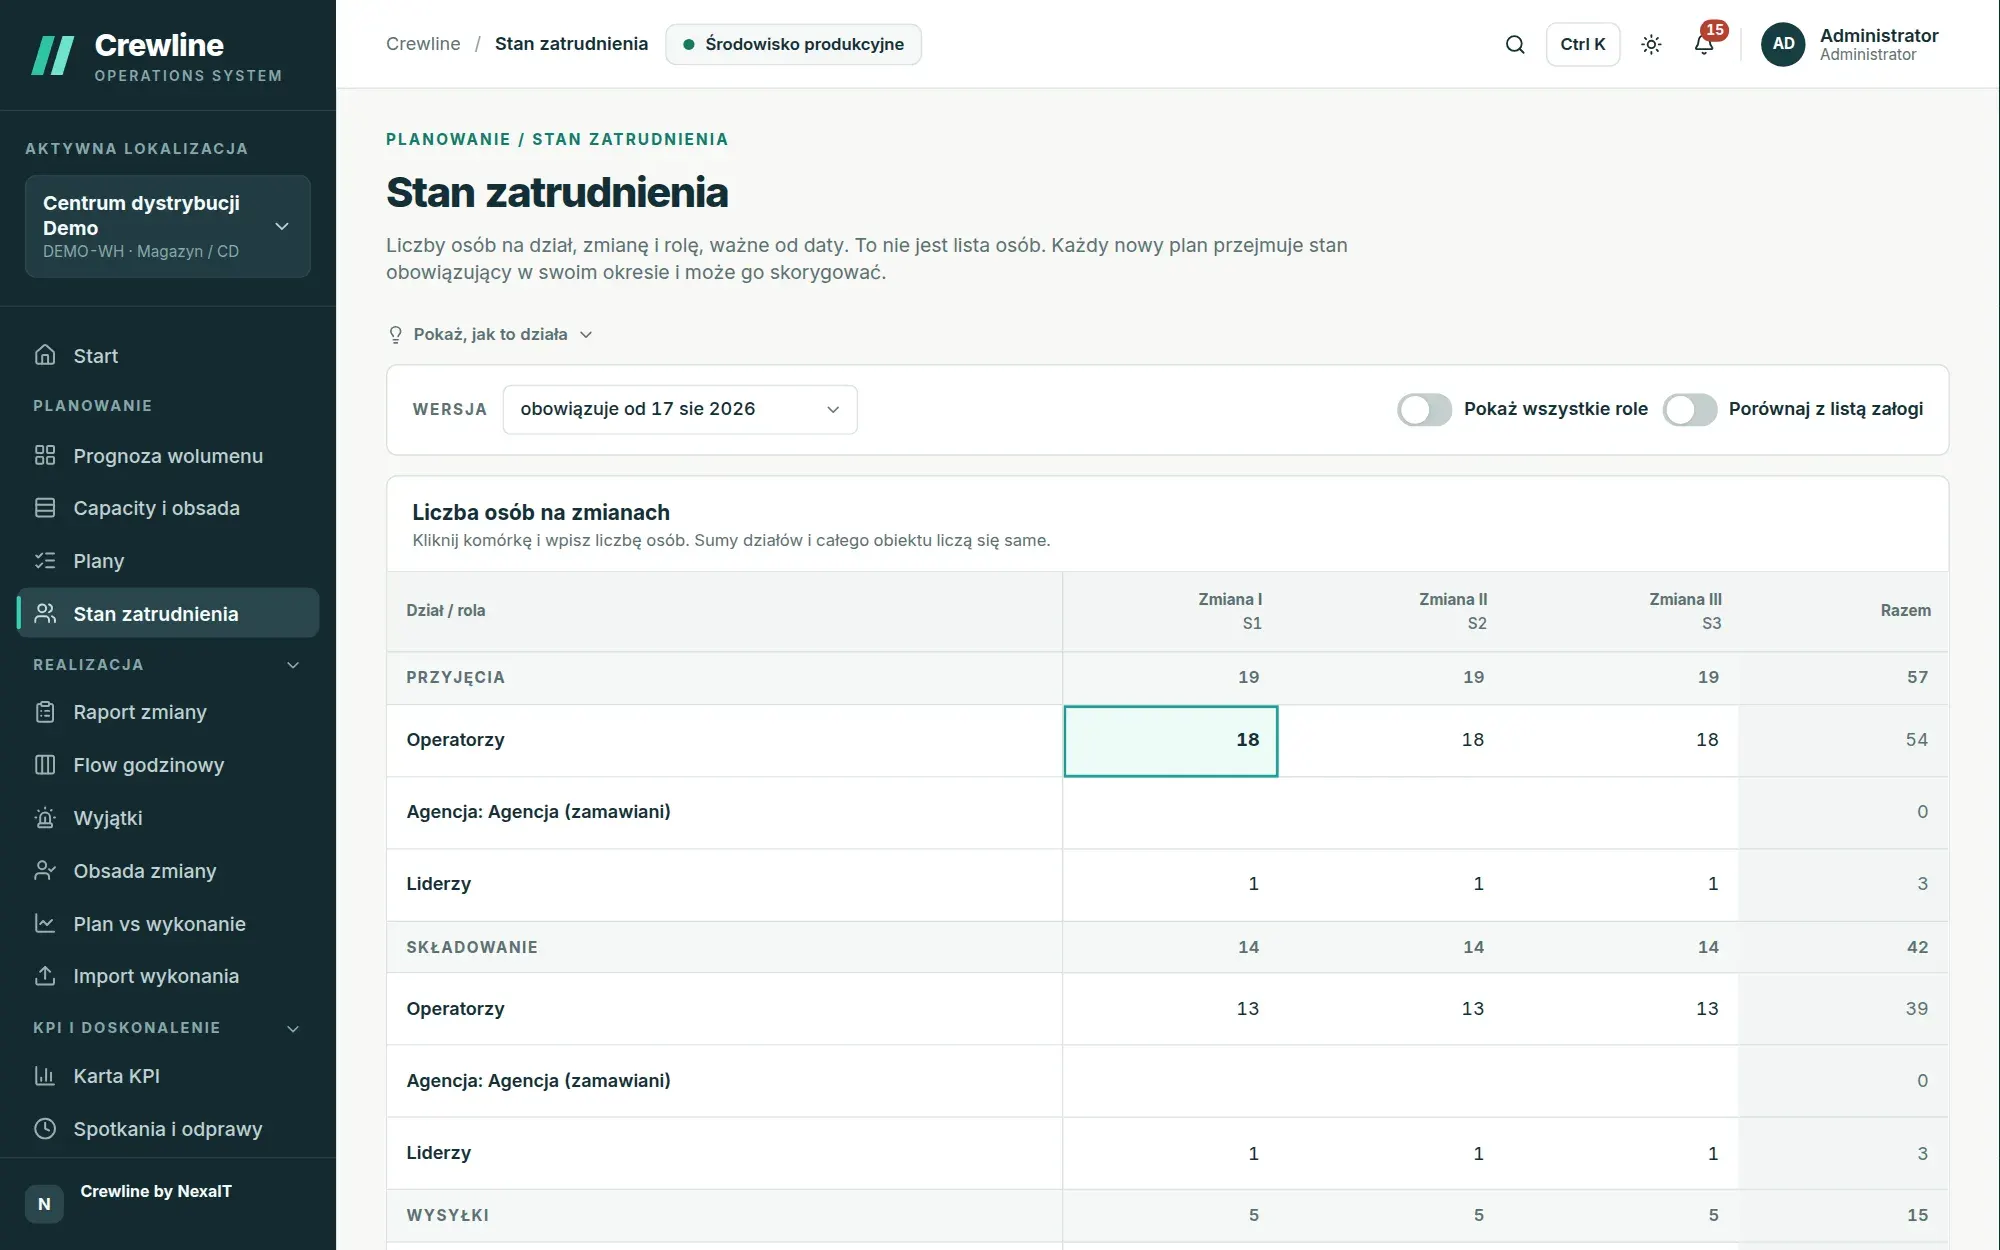Open the Wersja date dropdown
Screen dimensions: 2000x1250
pos(680,409)
